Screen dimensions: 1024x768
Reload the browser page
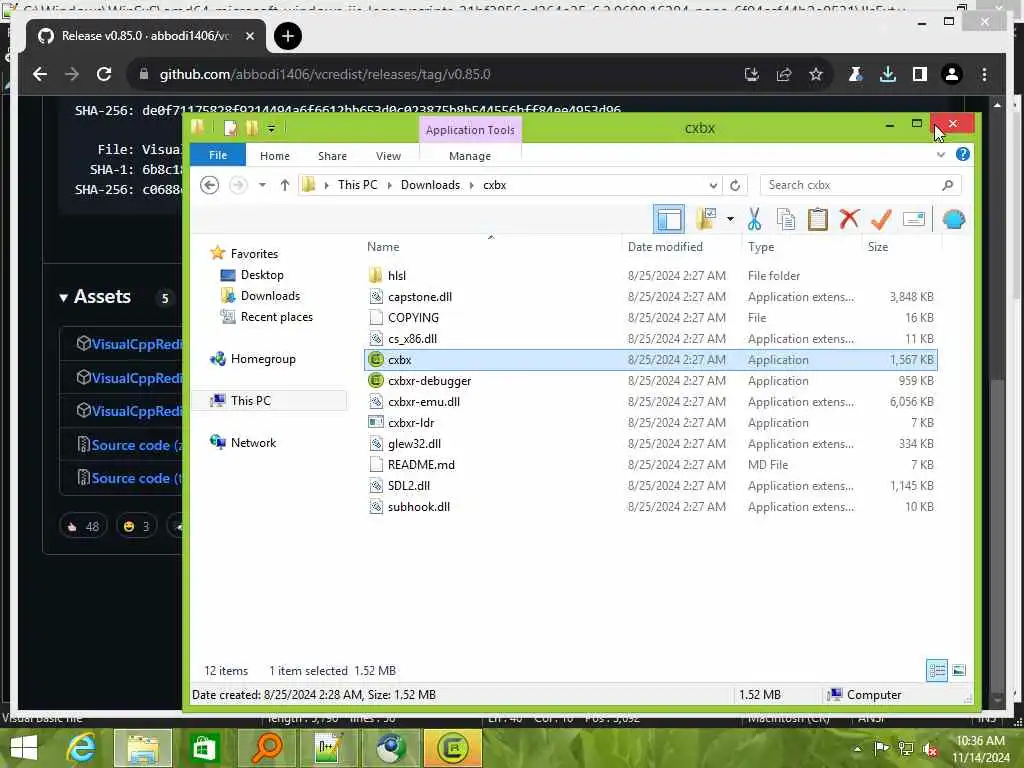(104, 74)
